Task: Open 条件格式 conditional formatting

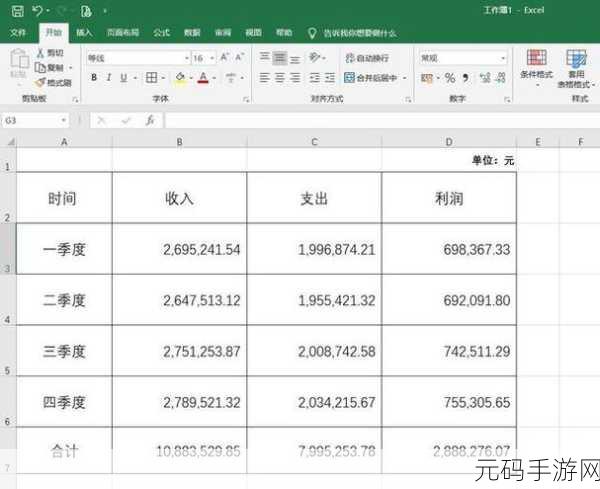Action: pos(536,66)
